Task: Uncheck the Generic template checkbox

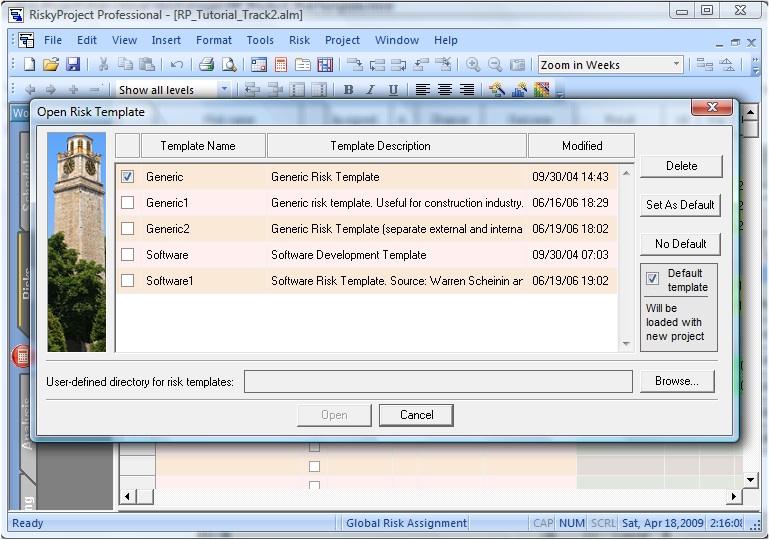Action: click(x=128, y=177)
